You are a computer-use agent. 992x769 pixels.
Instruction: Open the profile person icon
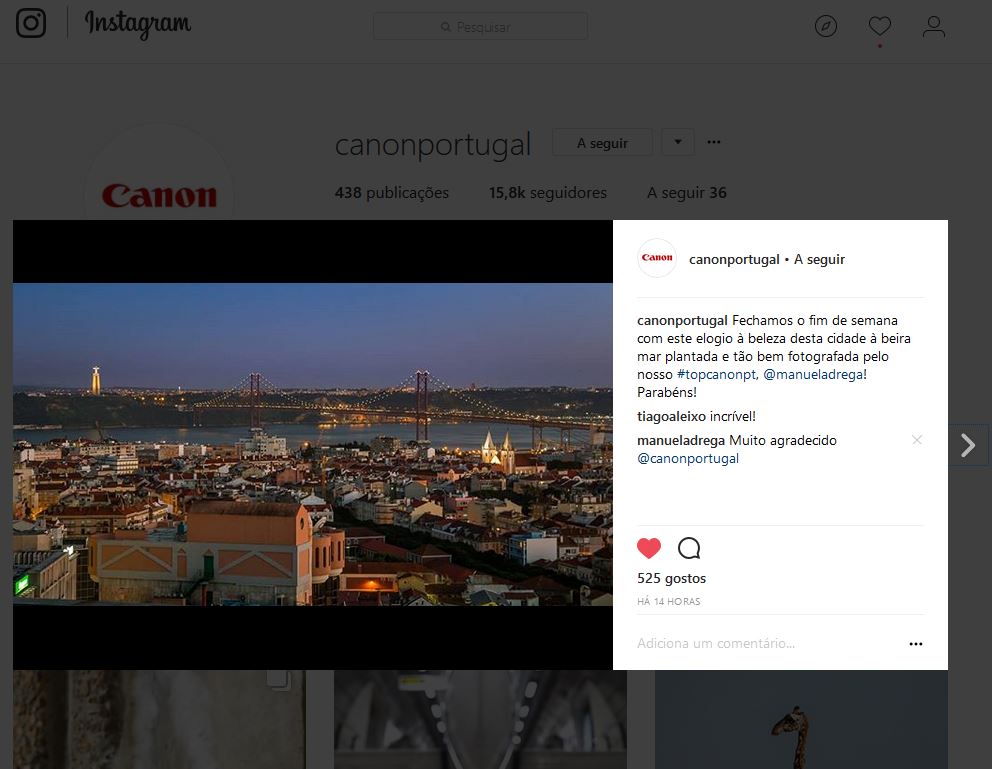(933, 27)
